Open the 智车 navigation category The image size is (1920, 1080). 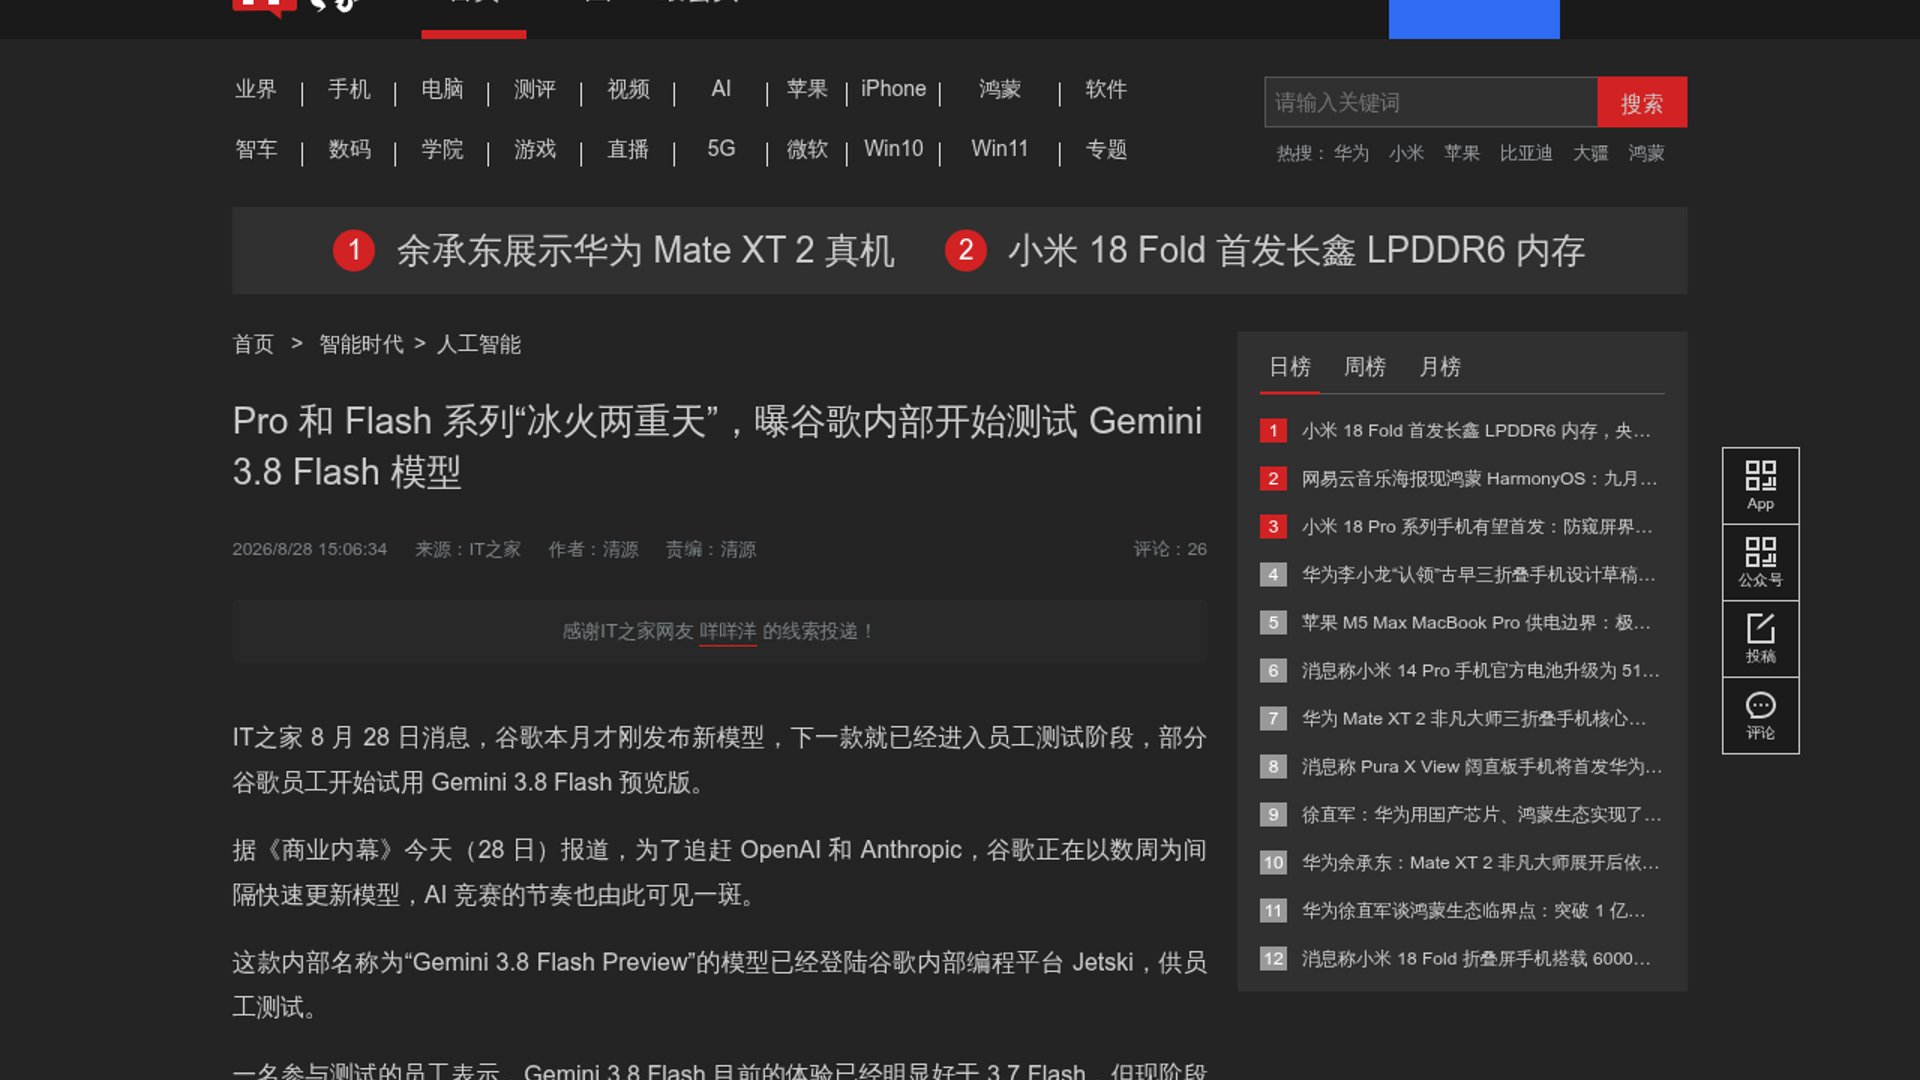(256, 149)
